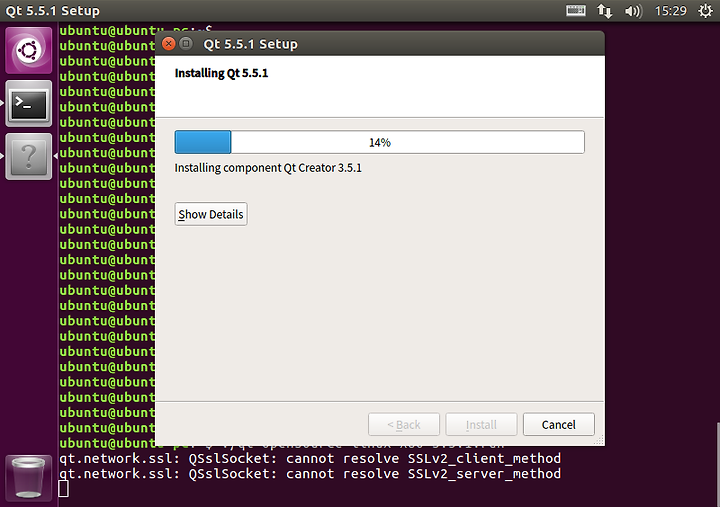The height and width of the screenshot is (507, 720).
Task: Open the sound volume indicator
Action: [x=633, y=11]
